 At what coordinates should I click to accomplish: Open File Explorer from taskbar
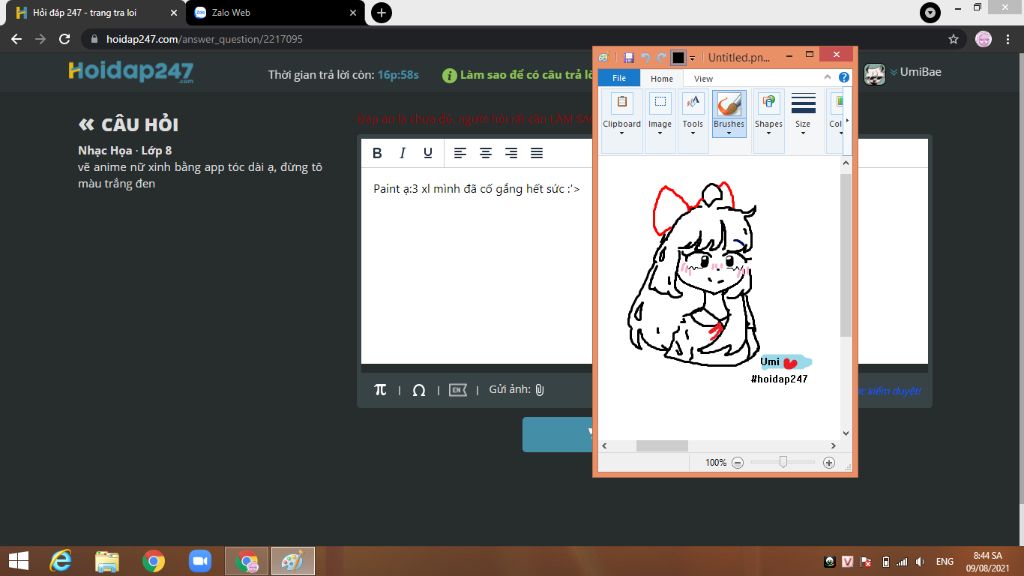coord(107,561)
